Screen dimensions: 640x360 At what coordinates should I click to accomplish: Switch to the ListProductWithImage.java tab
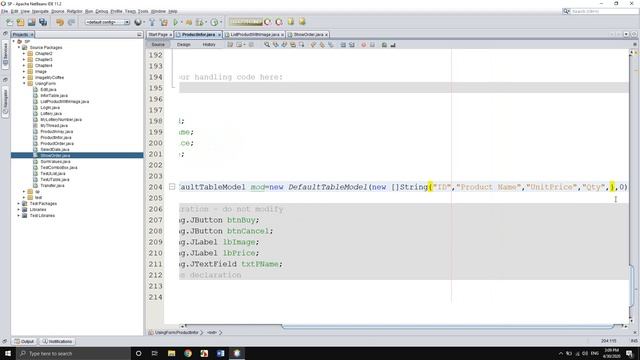click(x=255, y=34)
